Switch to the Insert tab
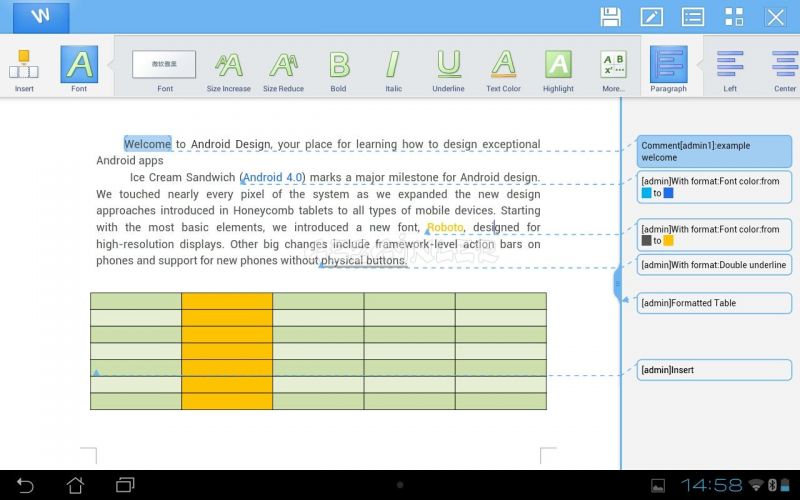This screenshot has height=500, width=800. pos(24,71)
